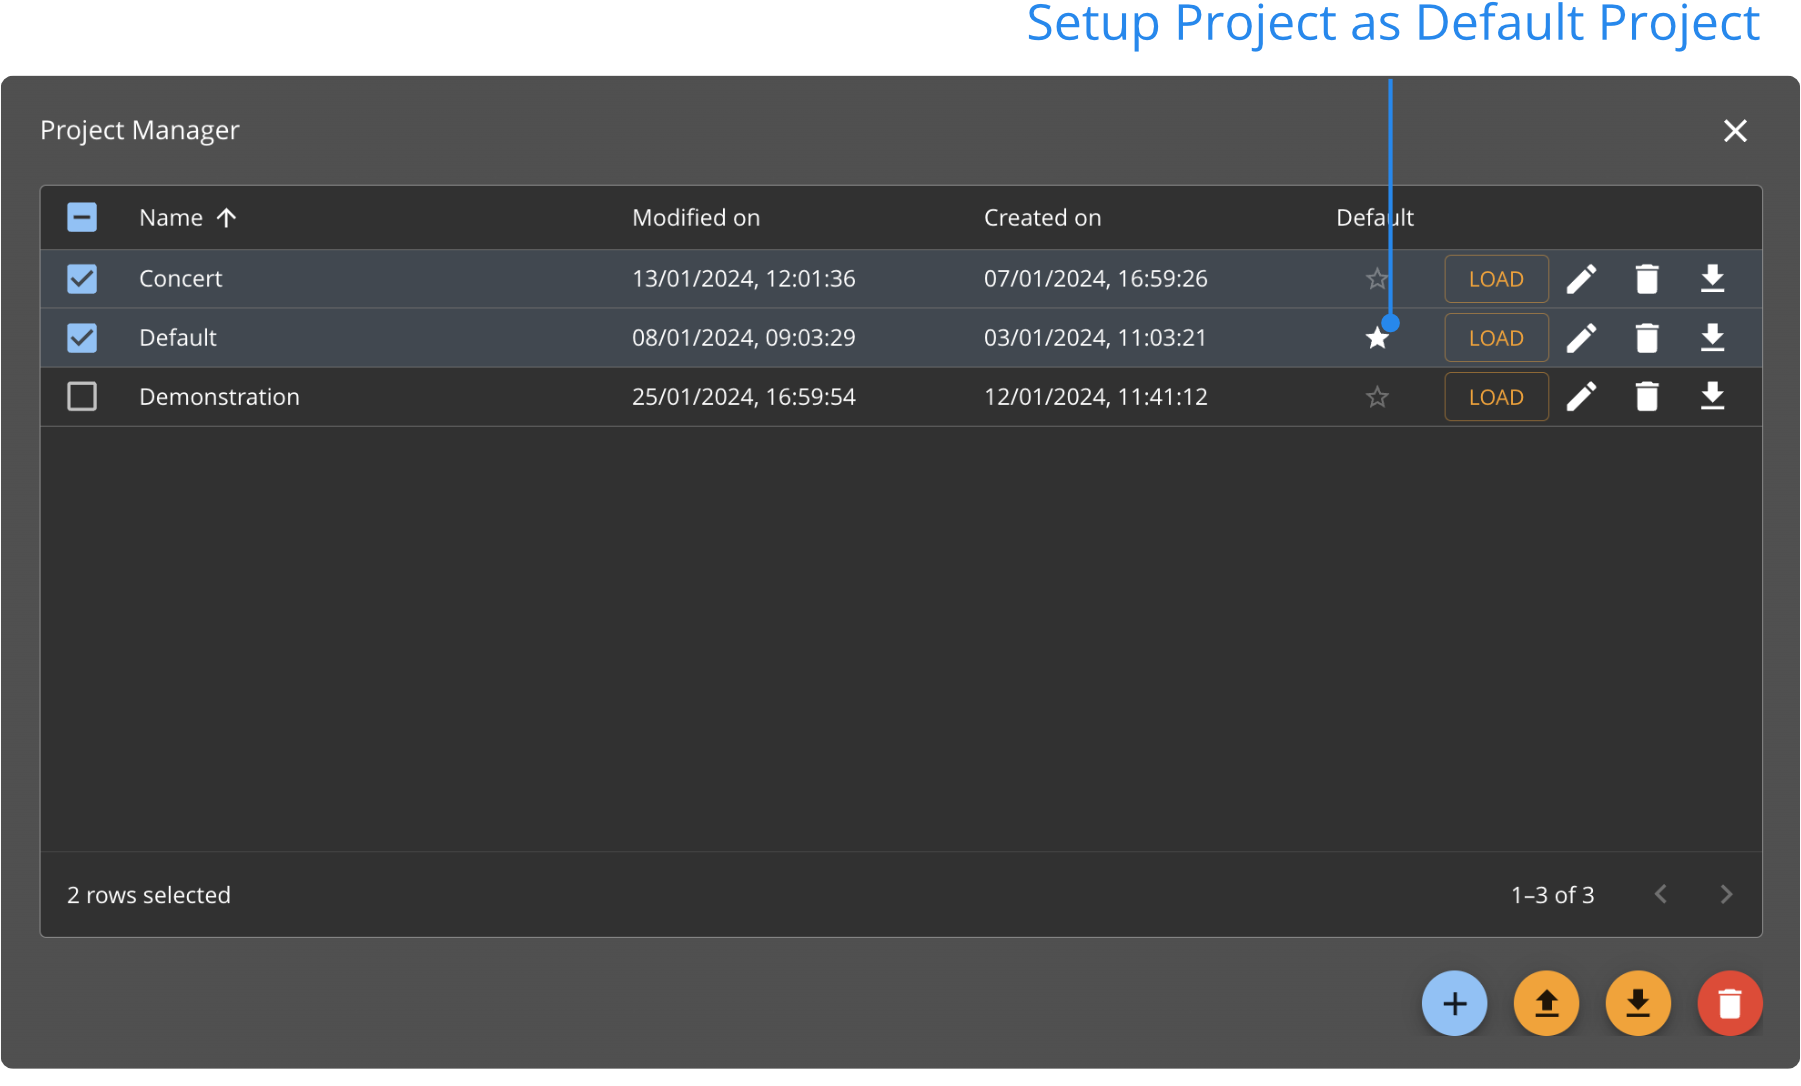Sort by Created on column header
This screenshot has height=1086, width=1801.
click(x=1042, y=218)
